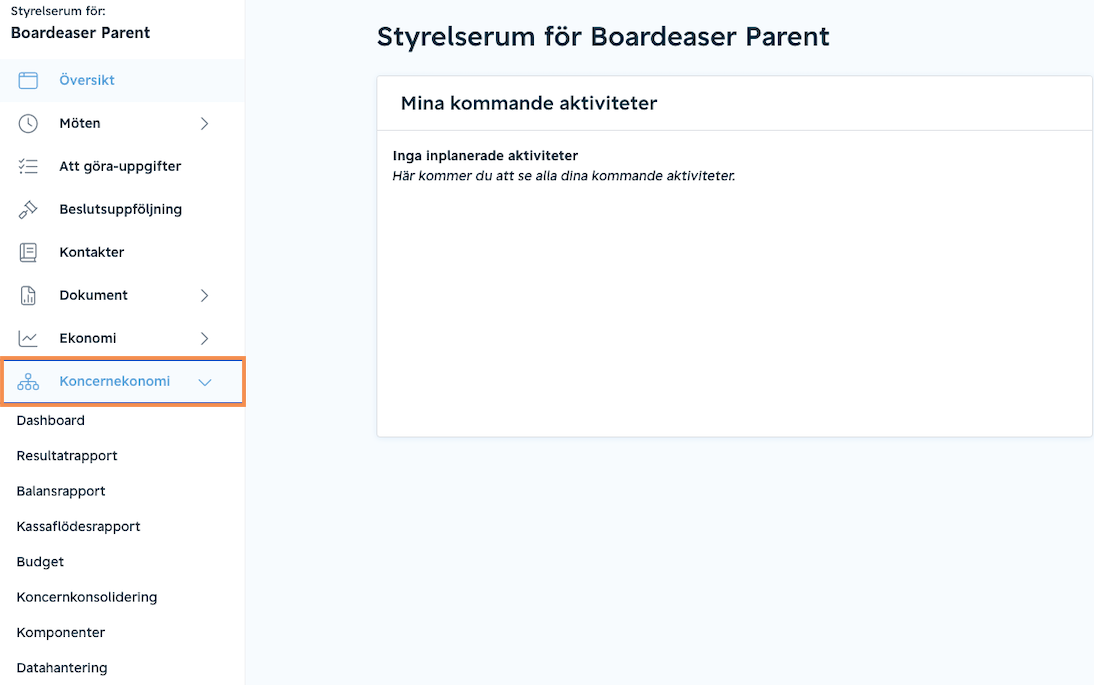
Task: Open the Budget submenu item
Action: tap(40, 562)
